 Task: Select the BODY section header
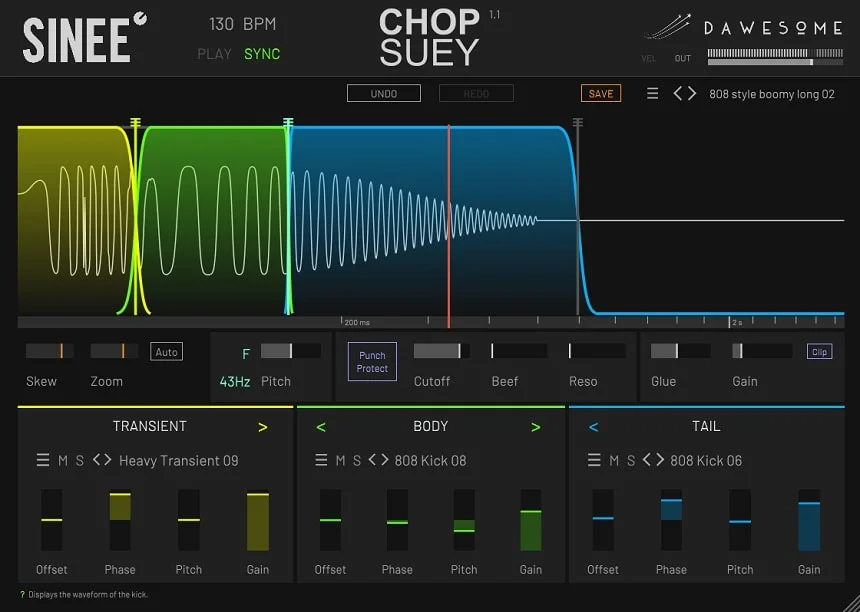pos(431,426)
